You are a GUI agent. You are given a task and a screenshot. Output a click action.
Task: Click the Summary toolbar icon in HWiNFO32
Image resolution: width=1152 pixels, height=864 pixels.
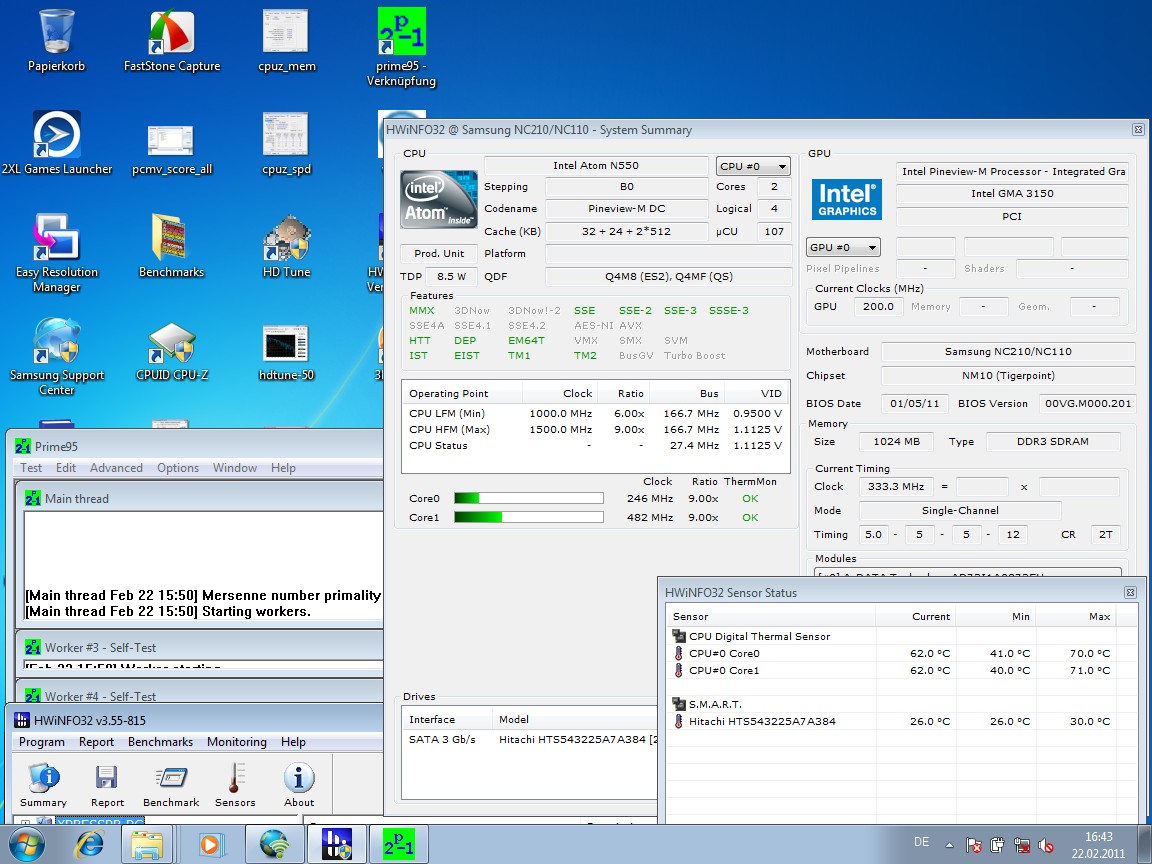pos(43,785)
